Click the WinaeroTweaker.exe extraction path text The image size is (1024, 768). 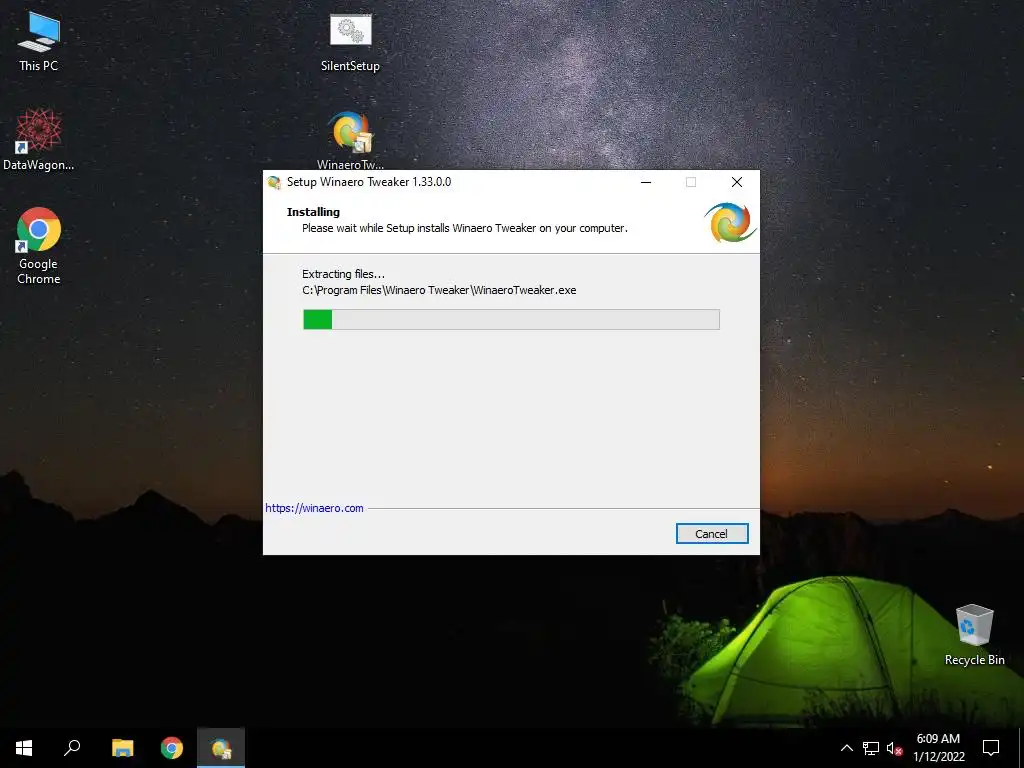439,290
